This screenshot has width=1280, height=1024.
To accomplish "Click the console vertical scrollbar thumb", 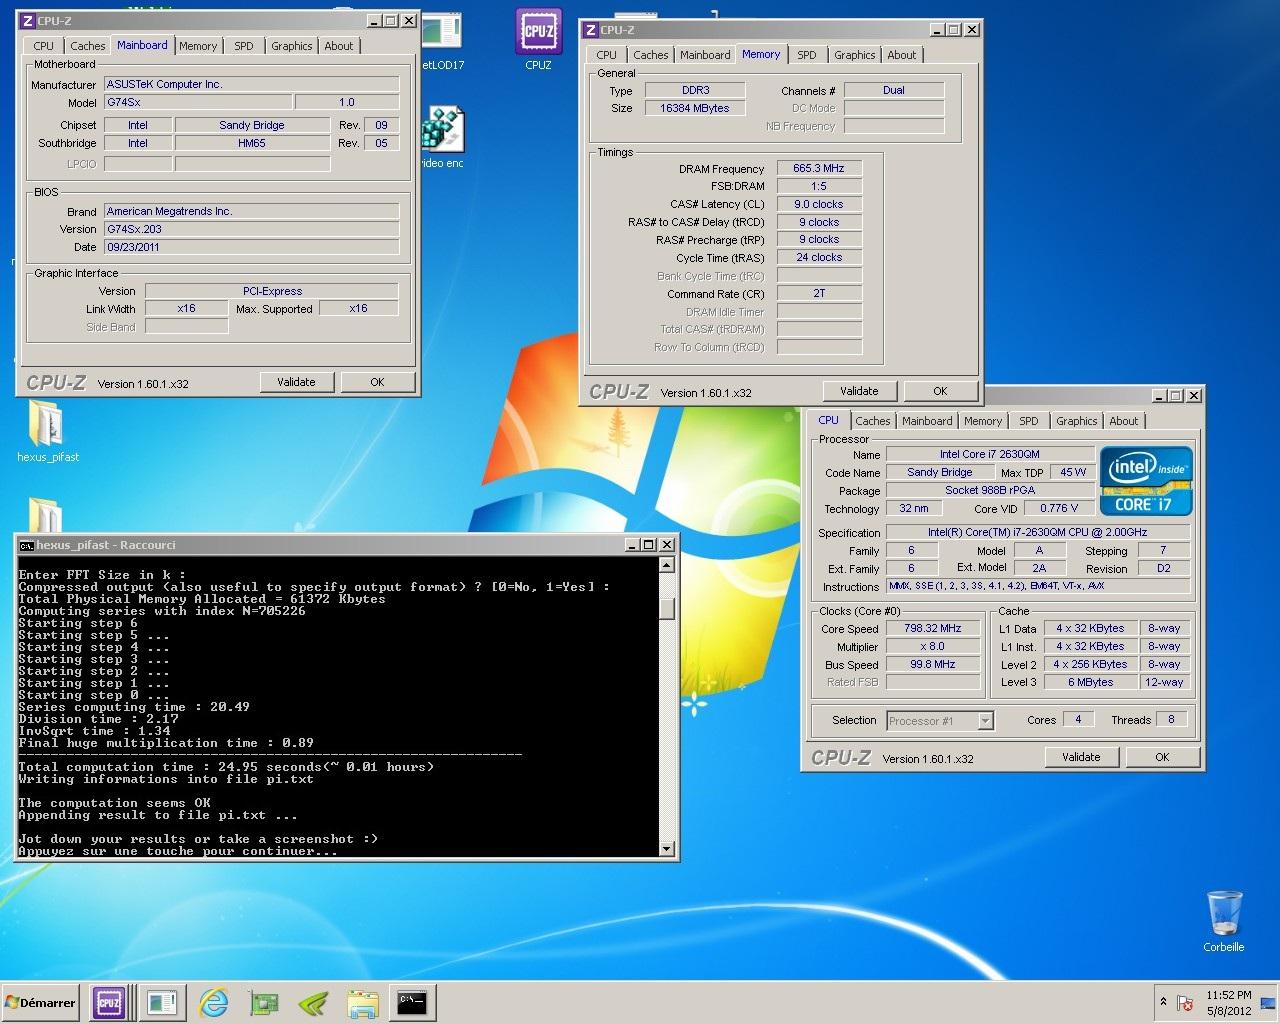I will click(667, 609).
